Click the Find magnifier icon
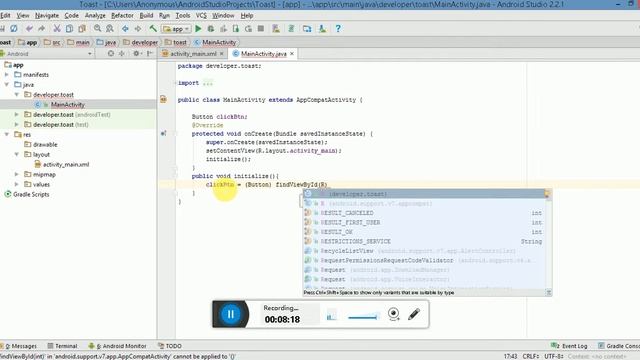This screenshot has height=360, width=640. (97, 29)
